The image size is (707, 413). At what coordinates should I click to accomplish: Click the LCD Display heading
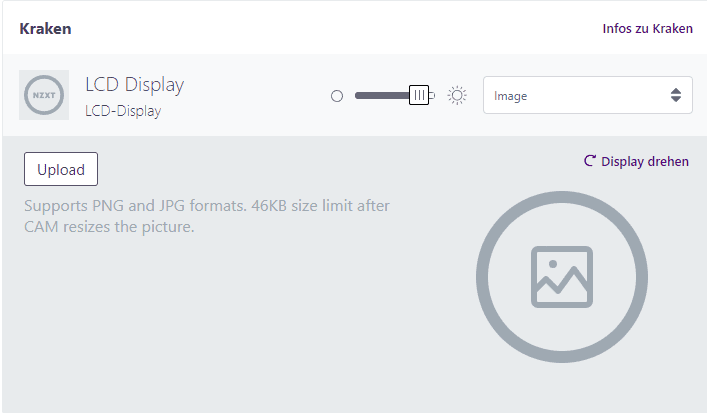[134, 85]
